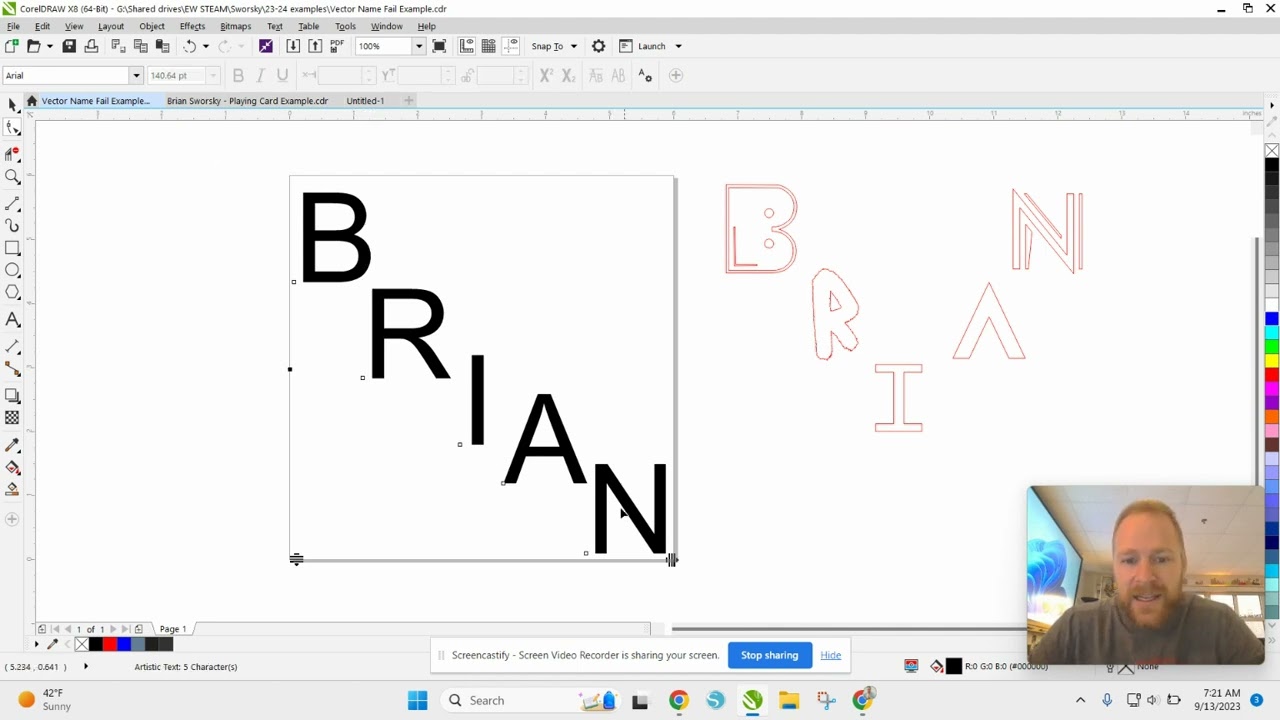
Task: Choose the Crop tool
Action: pos(12,153)
